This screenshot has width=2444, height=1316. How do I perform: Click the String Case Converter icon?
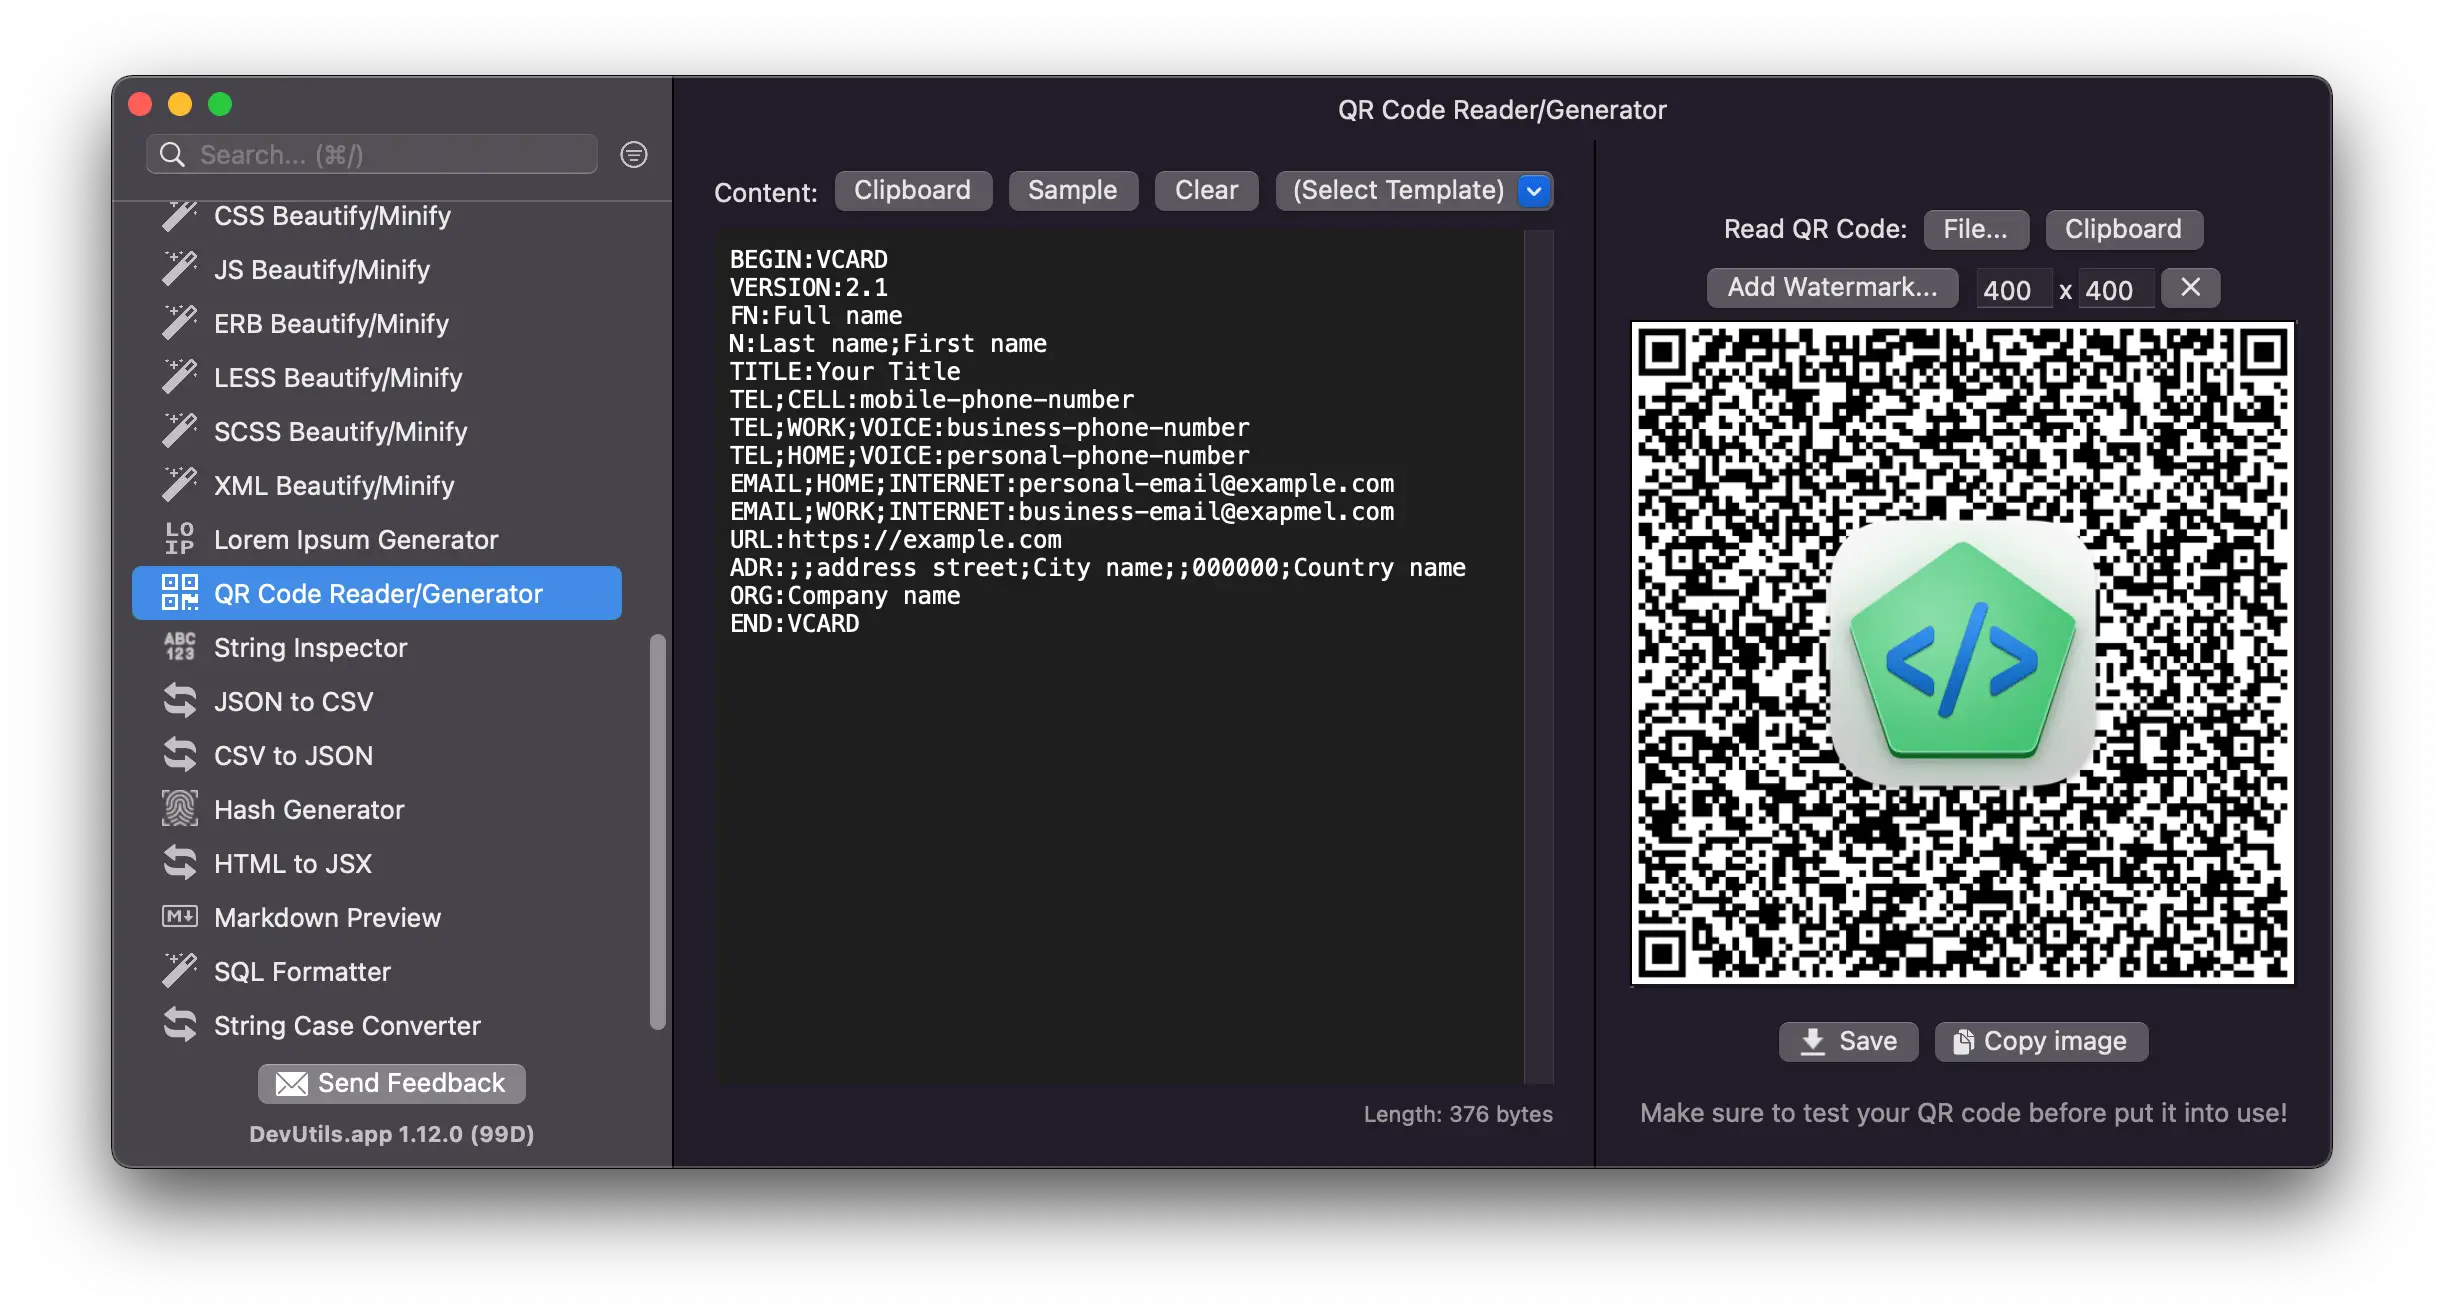tap(180, 1025)
